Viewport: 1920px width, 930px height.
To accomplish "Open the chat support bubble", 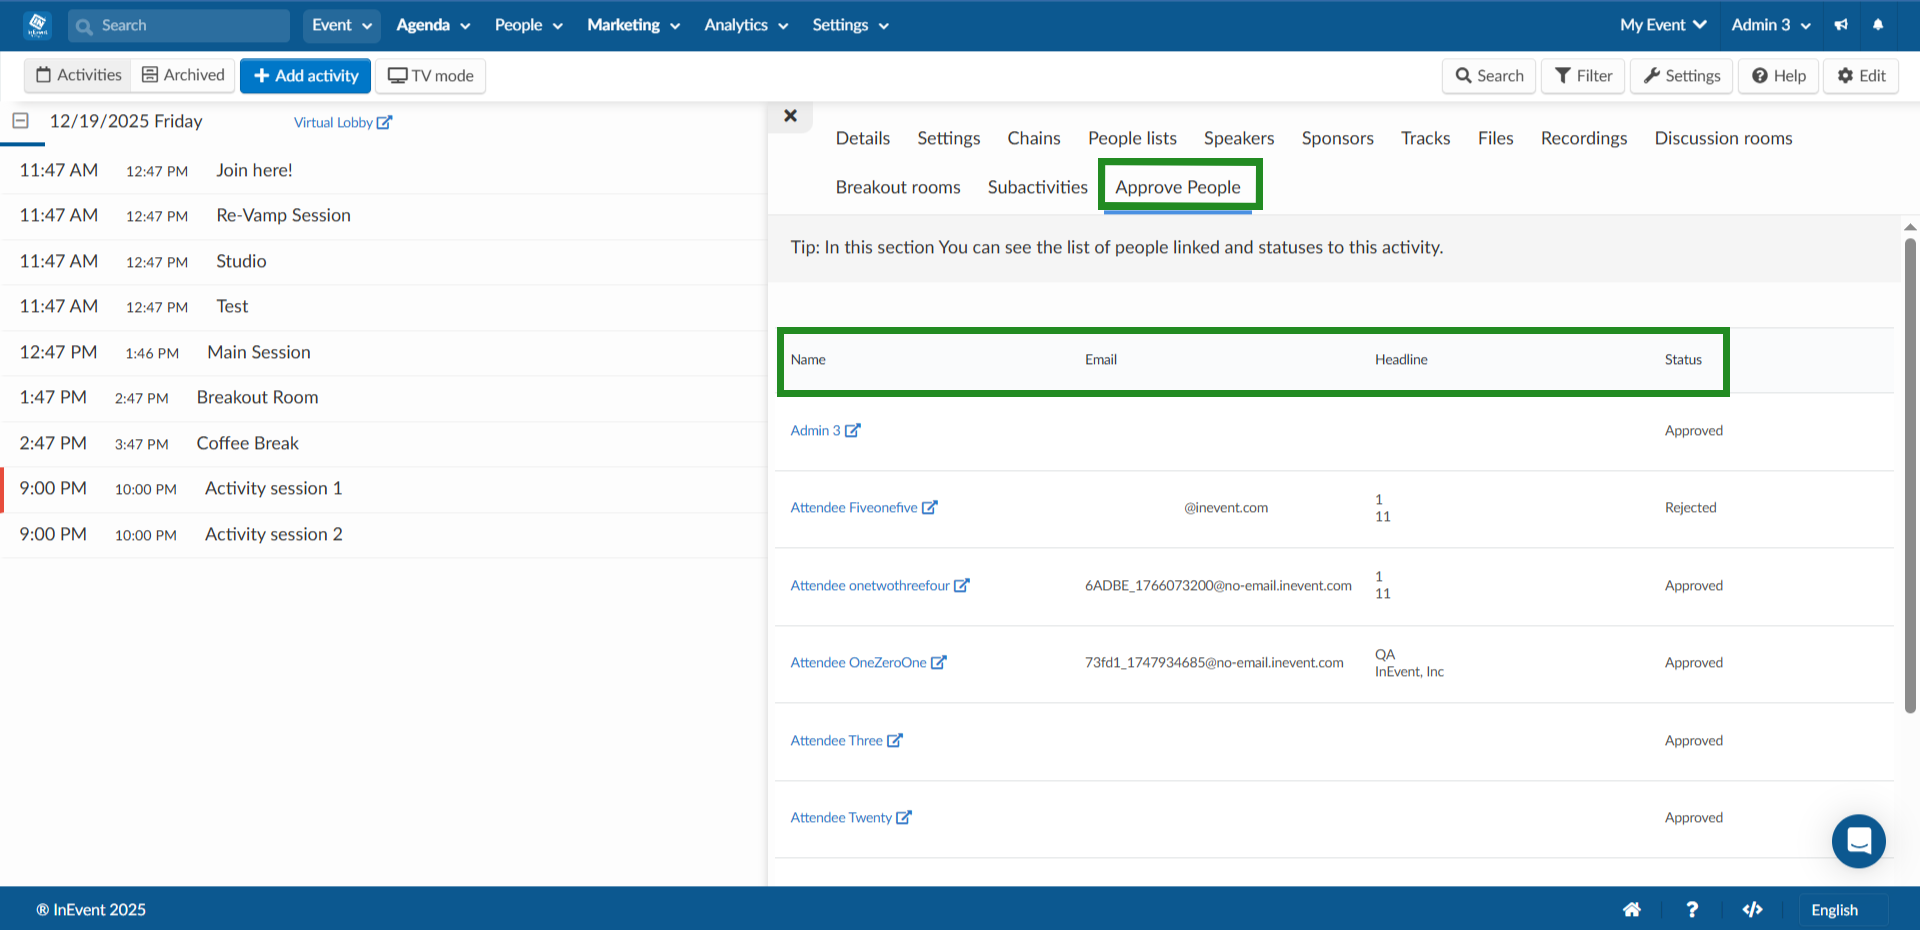I will (1858, 841).
